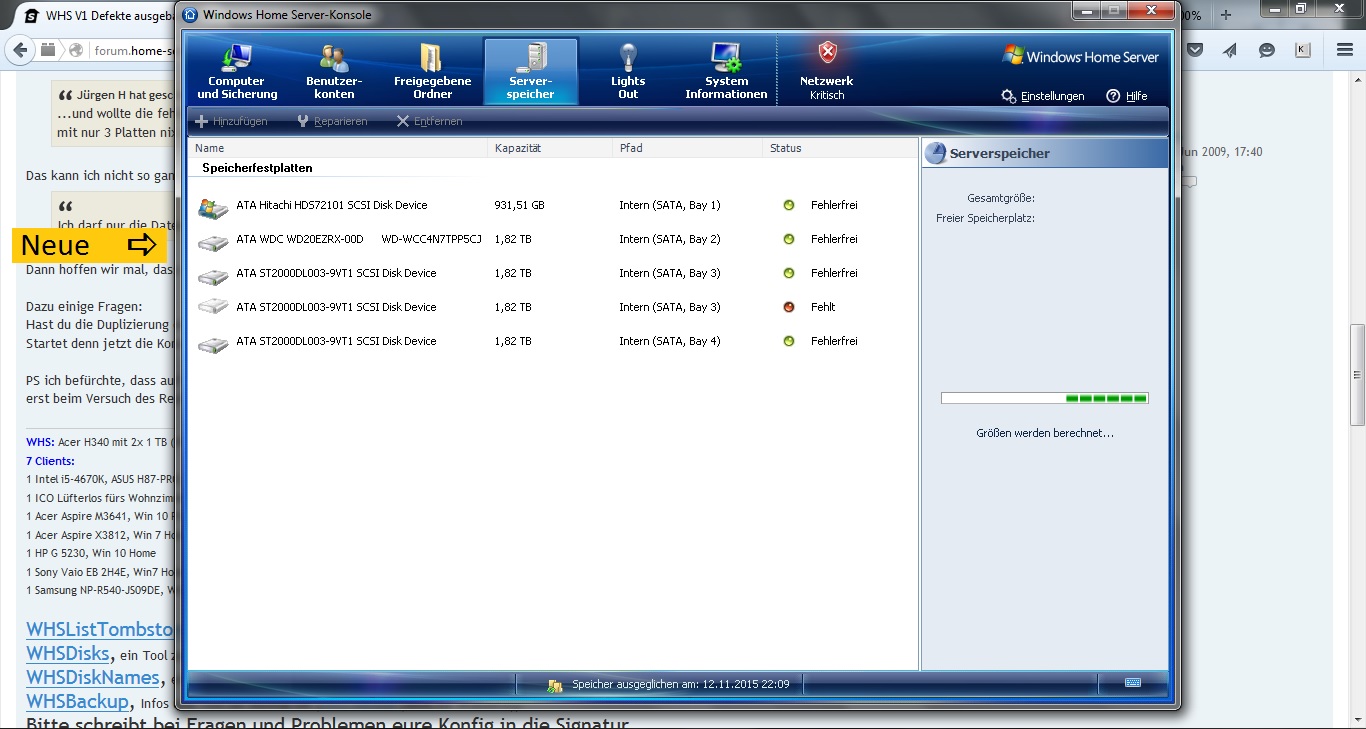Open Einstellungen with the gear icon
Image resolution: width=1366 pixels, height=729 pixels.
(x=1042, y=96)
